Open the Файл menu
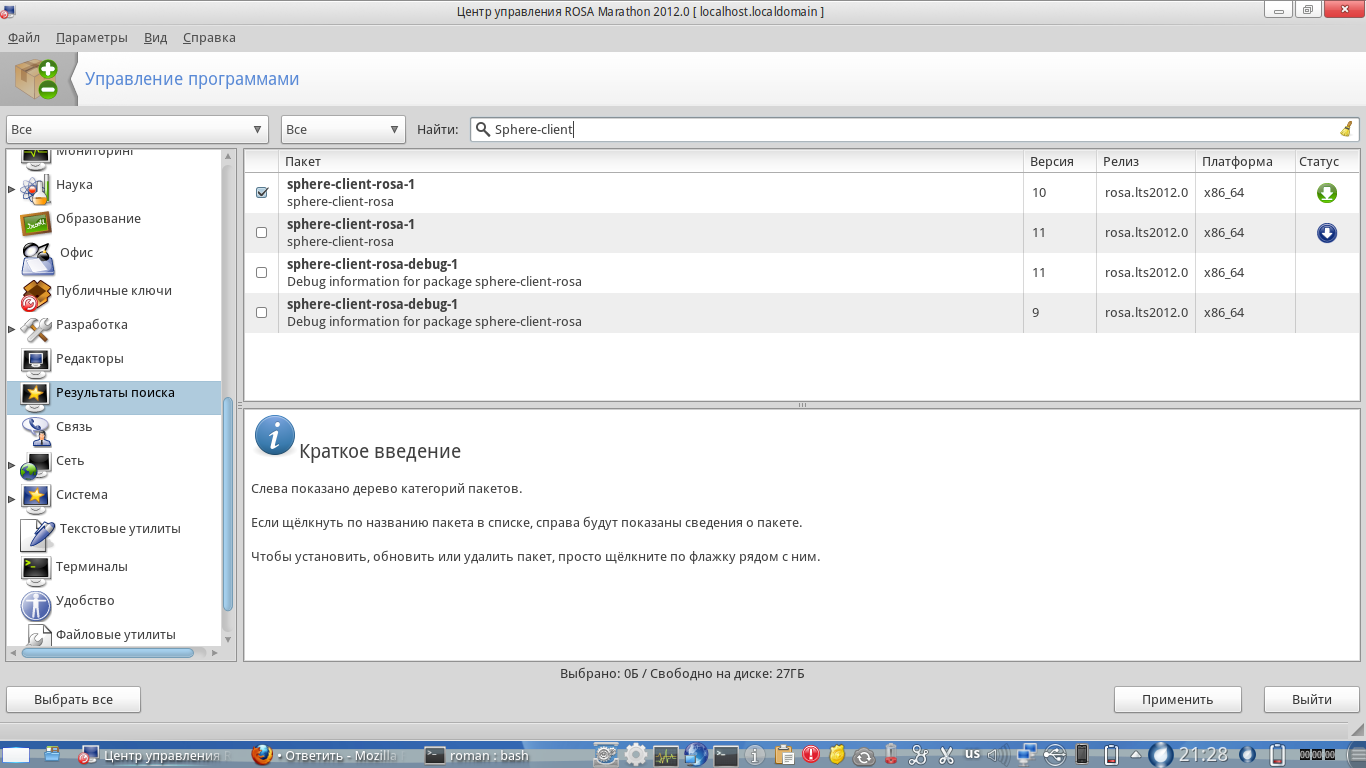This screenshot has height=768, width=1366. 24,38
